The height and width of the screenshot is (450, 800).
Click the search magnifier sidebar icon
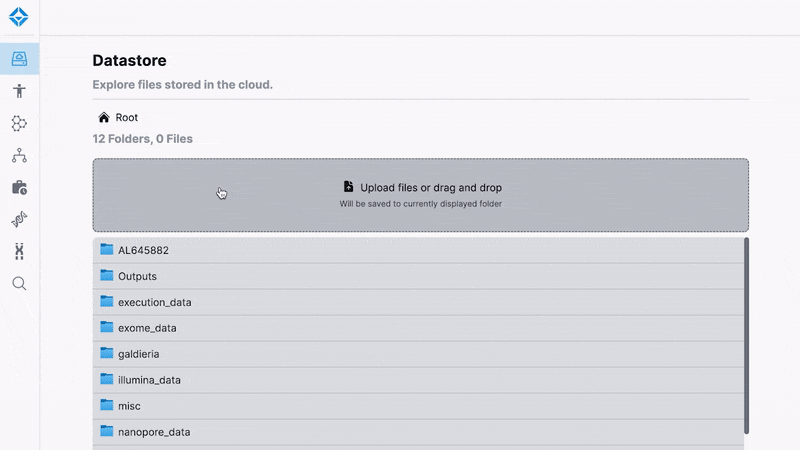19,283
